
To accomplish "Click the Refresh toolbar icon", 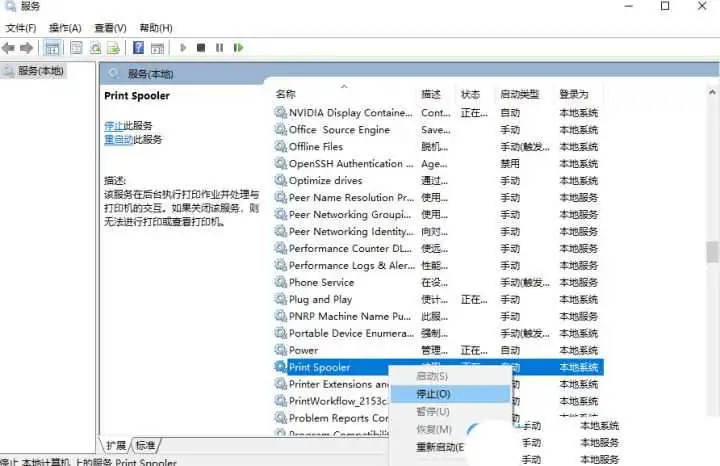I will [96, 47].
